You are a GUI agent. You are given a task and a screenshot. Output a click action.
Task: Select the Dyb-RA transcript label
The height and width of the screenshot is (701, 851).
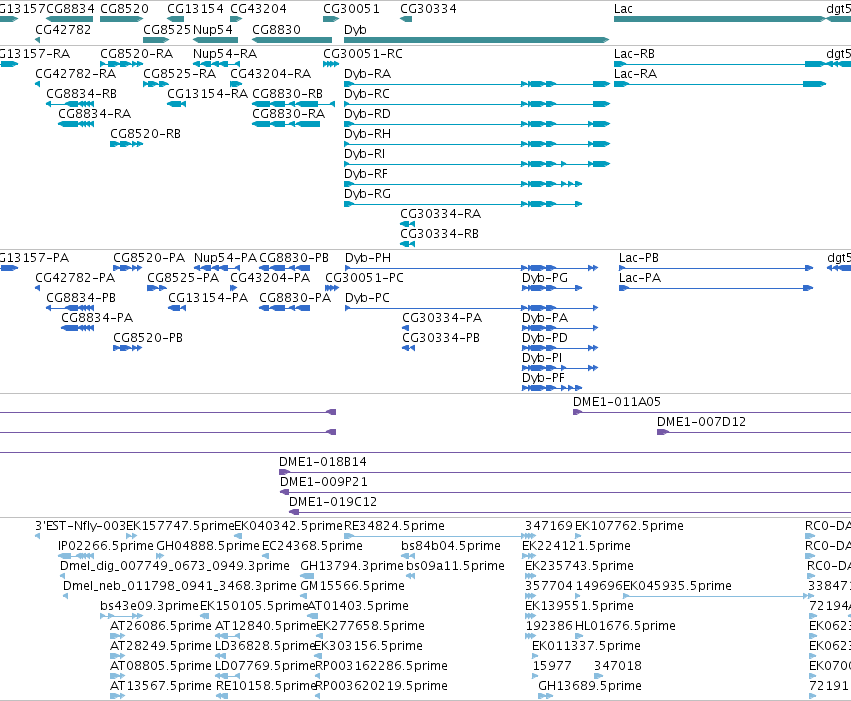[367, 74]
